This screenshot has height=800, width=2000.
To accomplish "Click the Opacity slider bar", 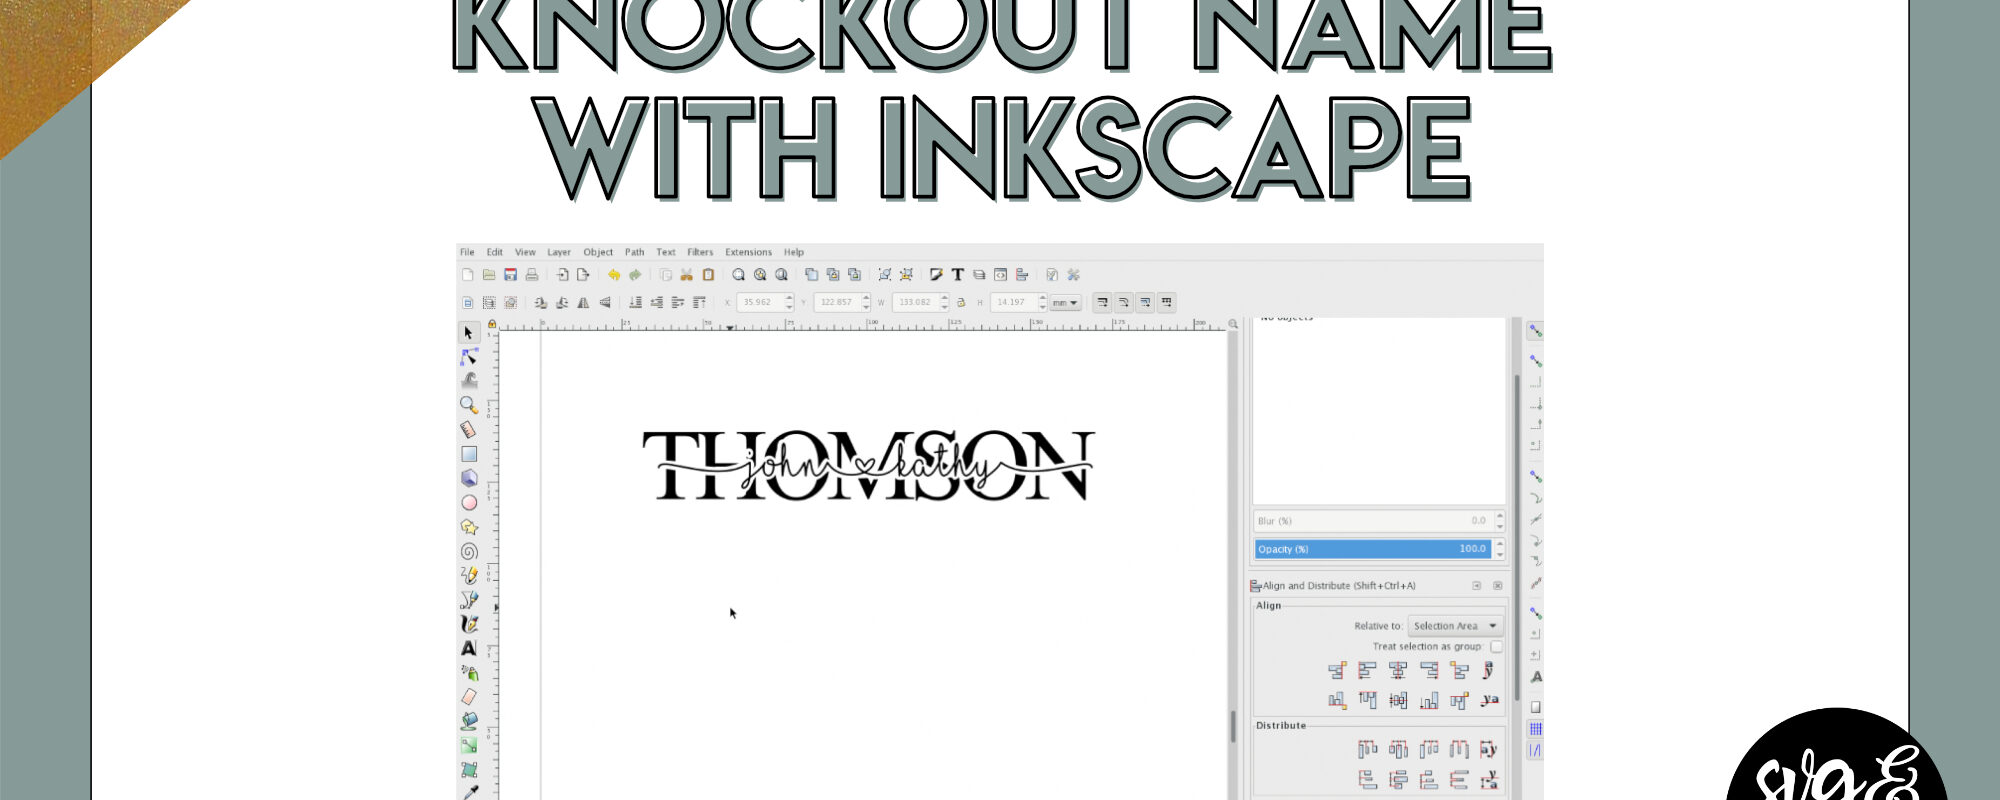I will 1373,549.
